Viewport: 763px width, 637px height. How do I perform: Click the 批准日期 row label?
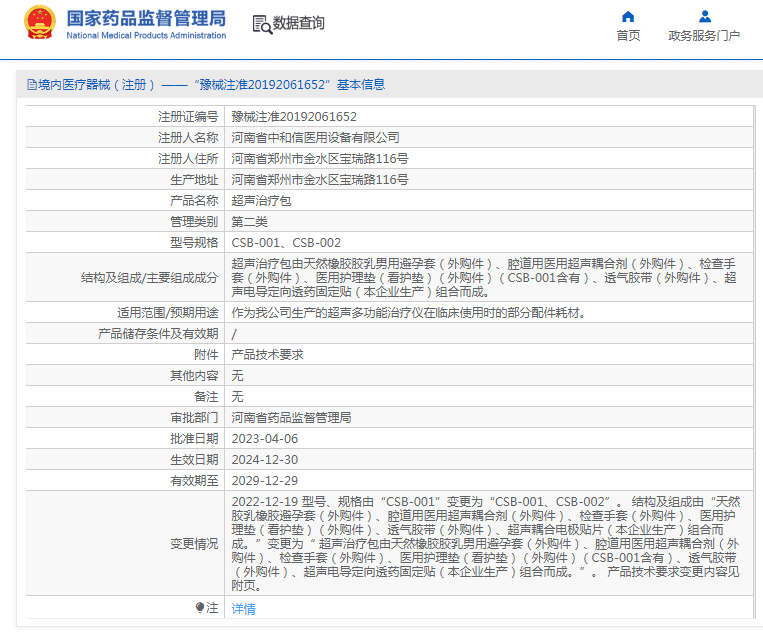point(194,438)
